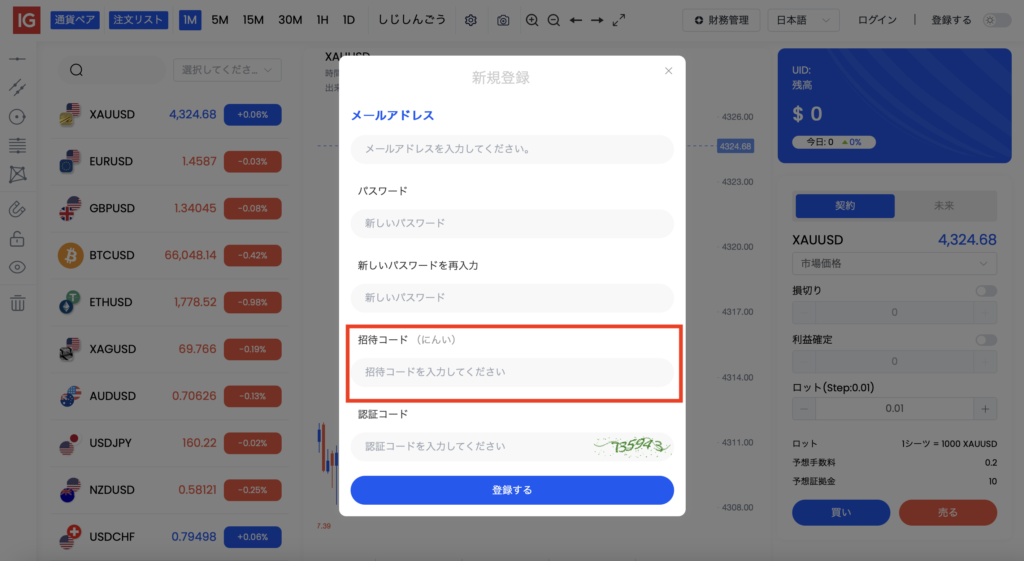Focus the パスワード input field
This screenshot has width=1024, height=561.
[x=512, y=223]
